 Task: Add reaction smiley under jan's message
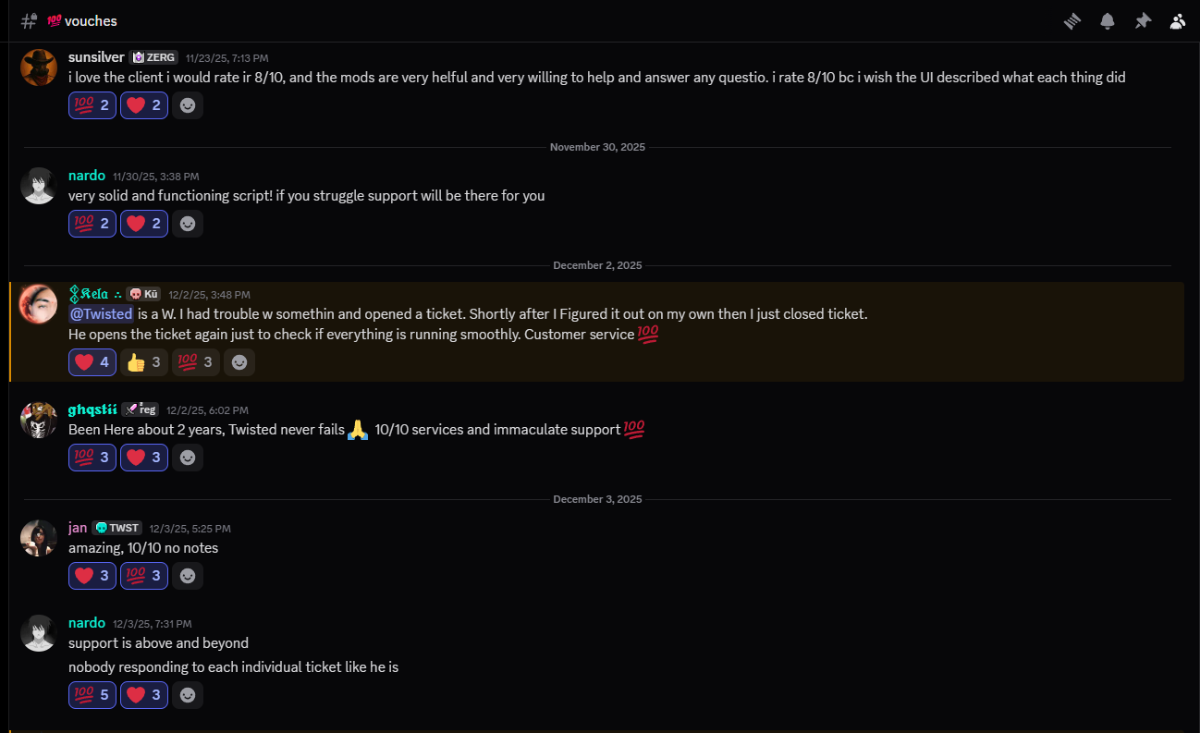coord(187,576)
